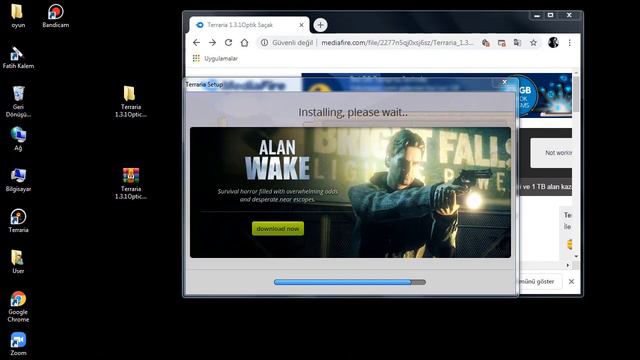Image resolution: width=640 pixels, height=360 pixels.
Task: Open Uygulamalar apps shortcut
Action: tap(215, 58)
